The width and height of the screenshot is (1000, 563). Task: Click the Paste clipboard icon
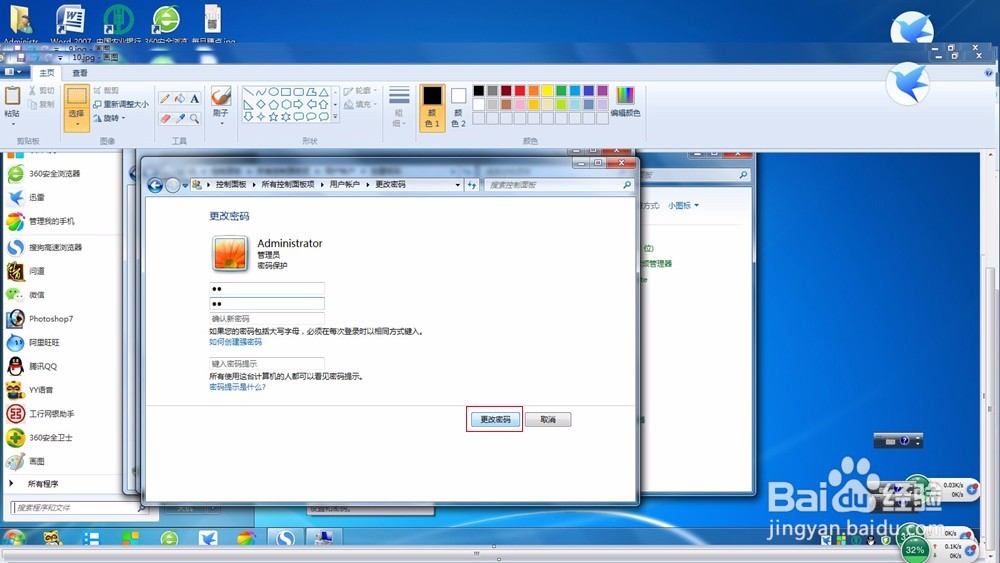[12, 96]
